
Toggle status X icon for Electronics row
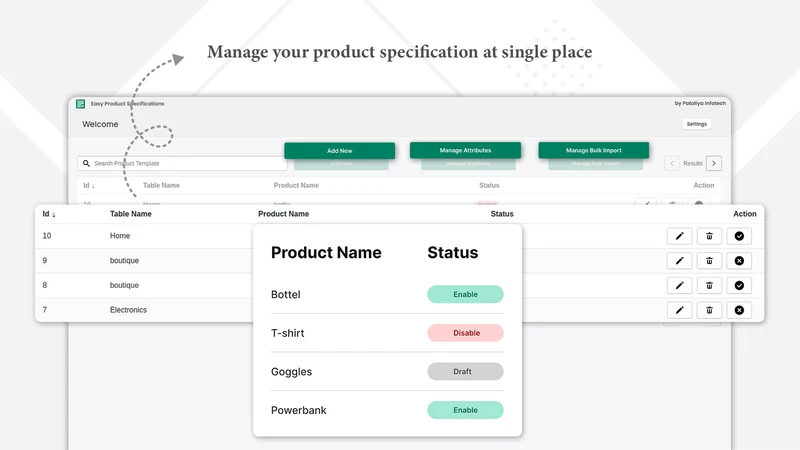point(739,310)
